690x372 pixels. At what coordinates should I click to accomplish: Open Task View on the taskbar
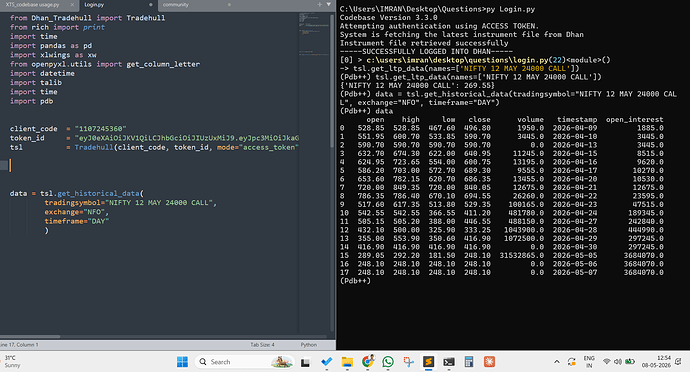tap(305, 362)
